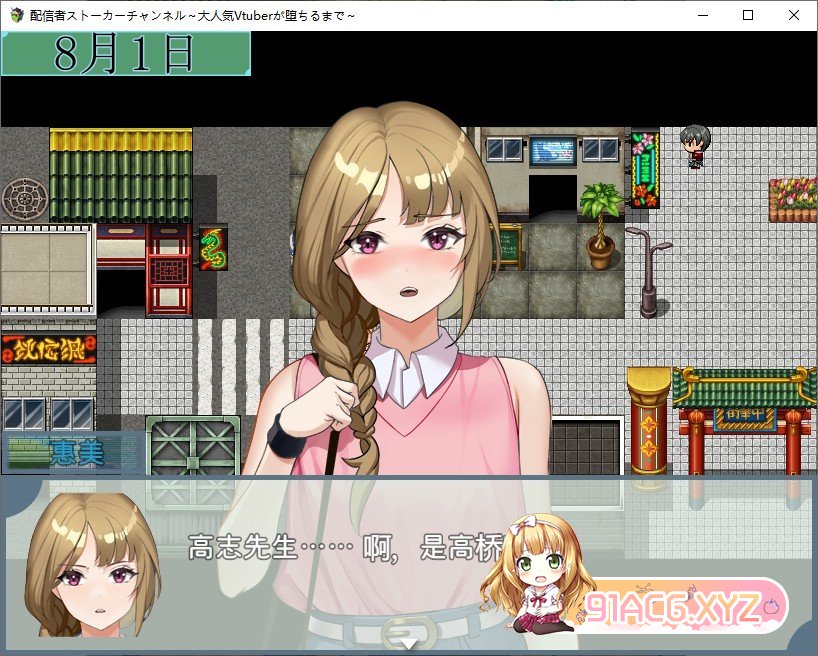The image size is (818, 656).
Task: Click the red neon shop sign
Action: pos(48,348)
